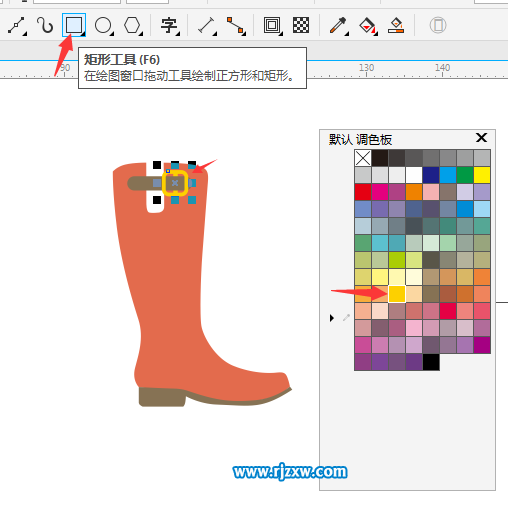Screen dimensions: 508x525
Task: Click the yellow buckle on the boot
Action: tap(175, 183)
